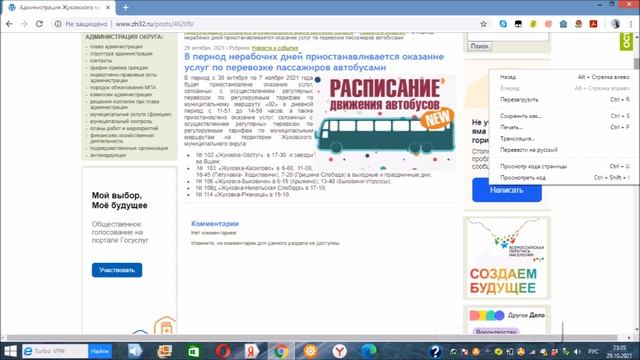Viewport: 640px width, 360px height.
Task: Open the Chrome profile avatar
Action: pyautogui.click(x=616, y=24)
